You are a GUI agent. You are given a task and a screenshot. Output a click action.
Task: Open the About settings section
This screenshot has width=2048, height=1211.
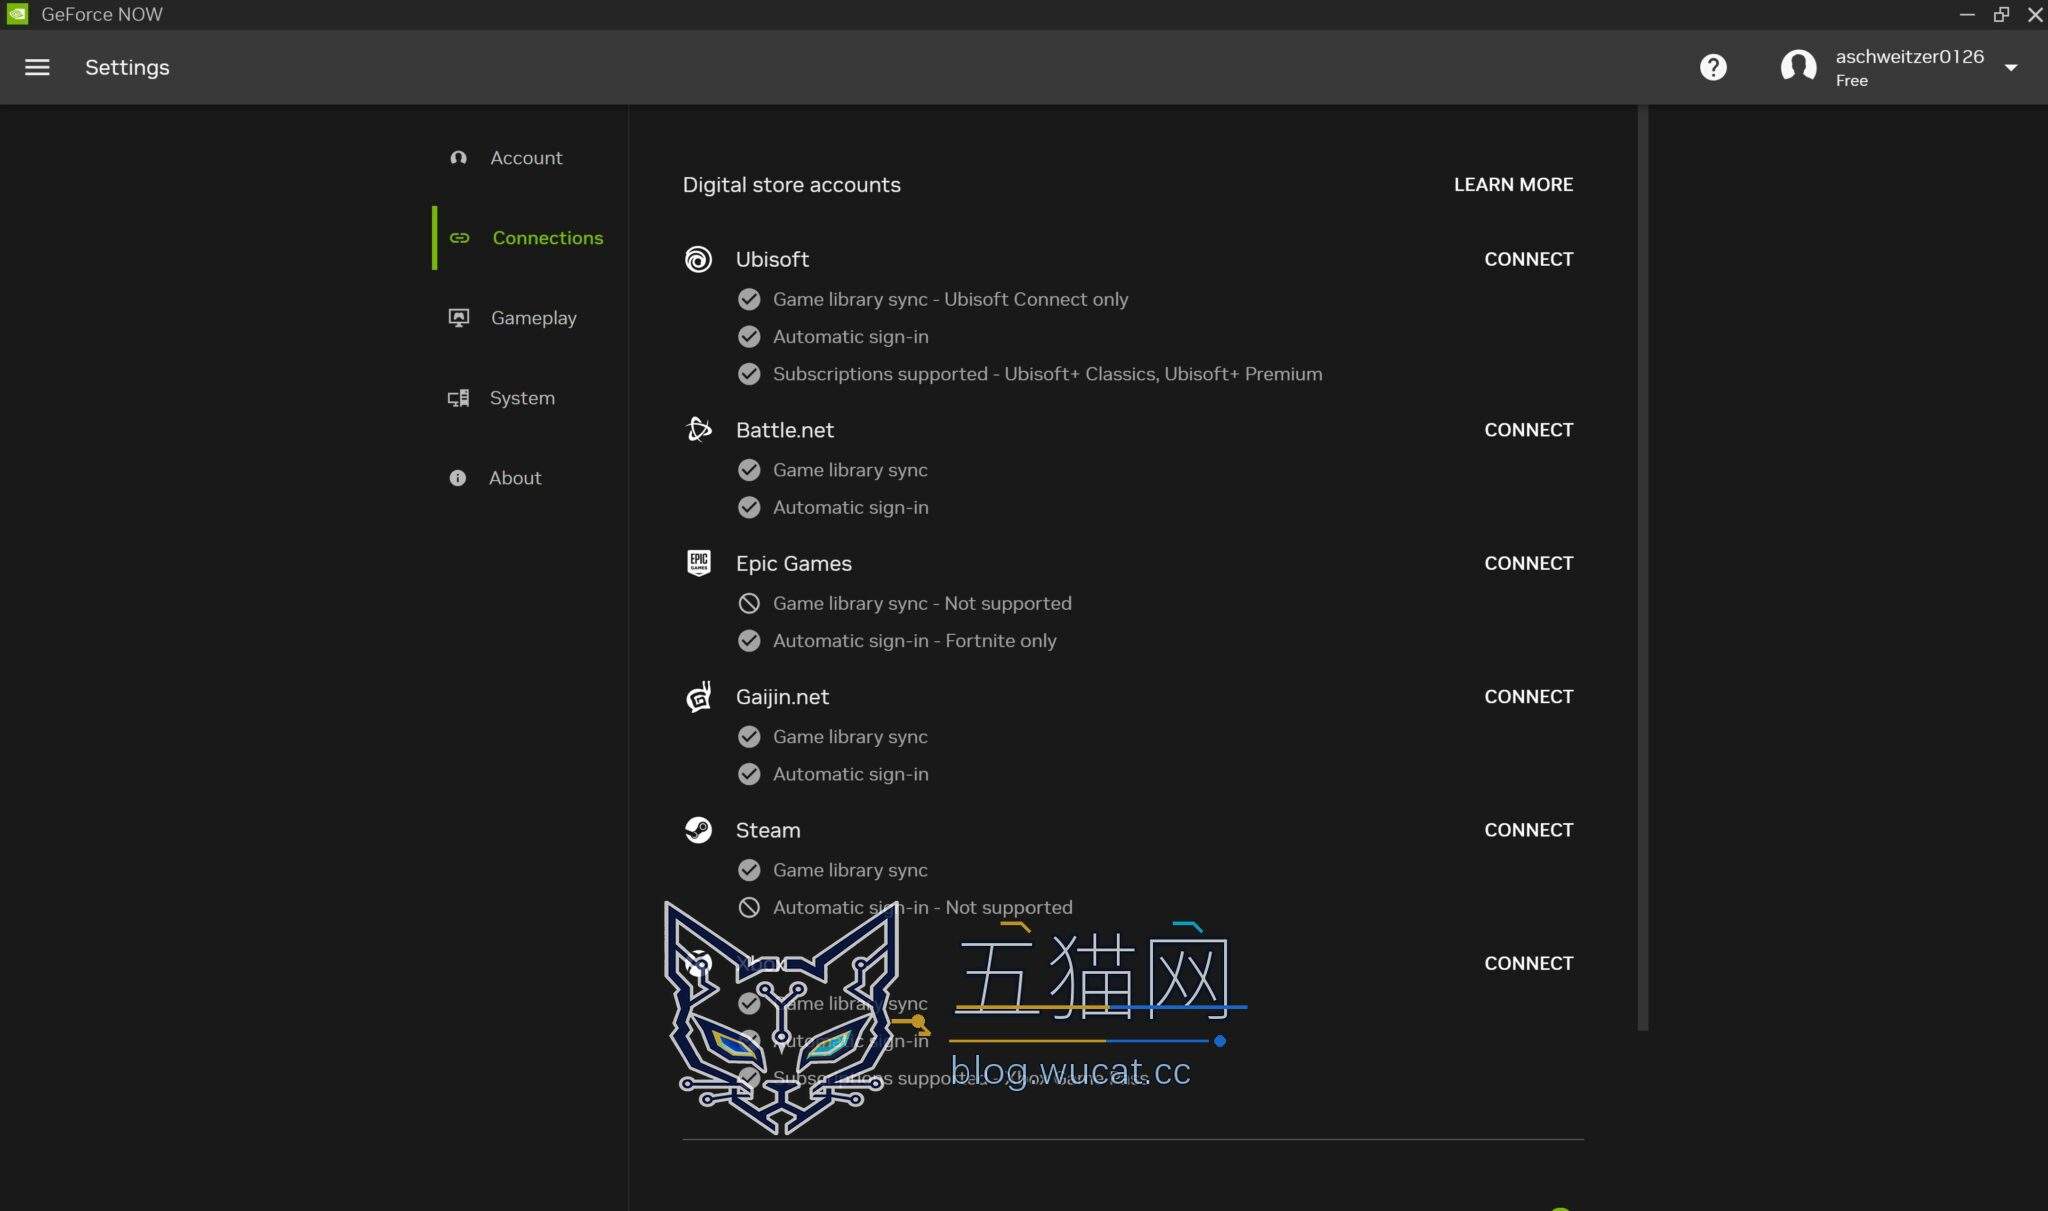tap(515, 478)
